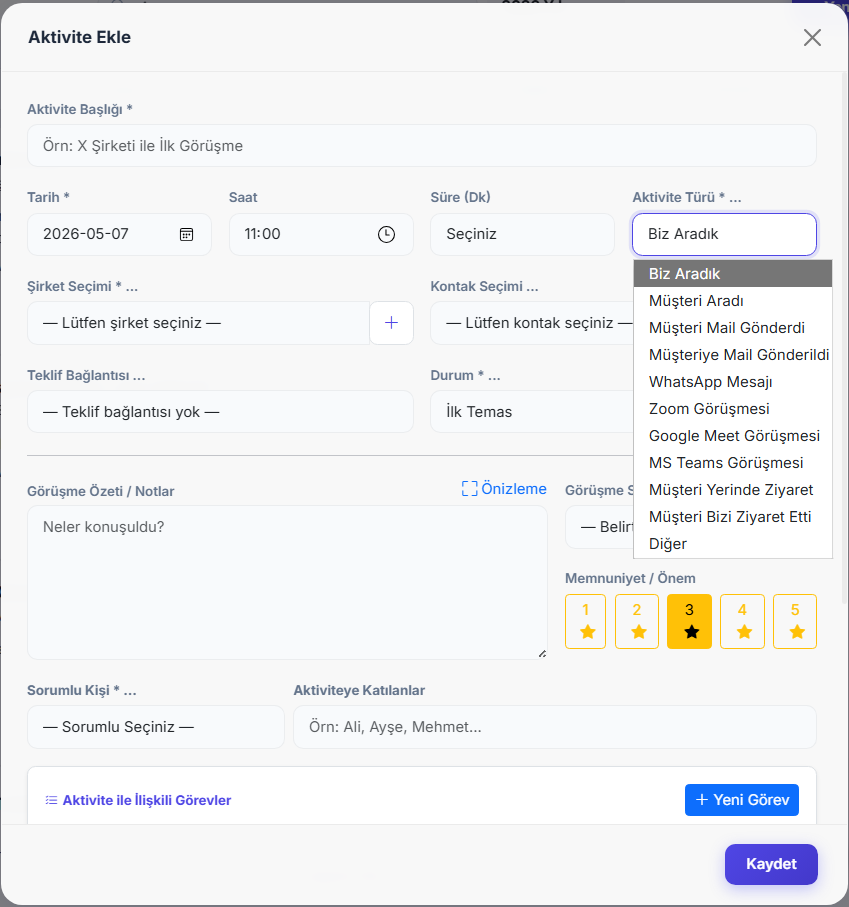Screen dimensions: 849x907
Task: Focus the Aktiviteye Katılanlar input
Action: [x=555, y=727]
